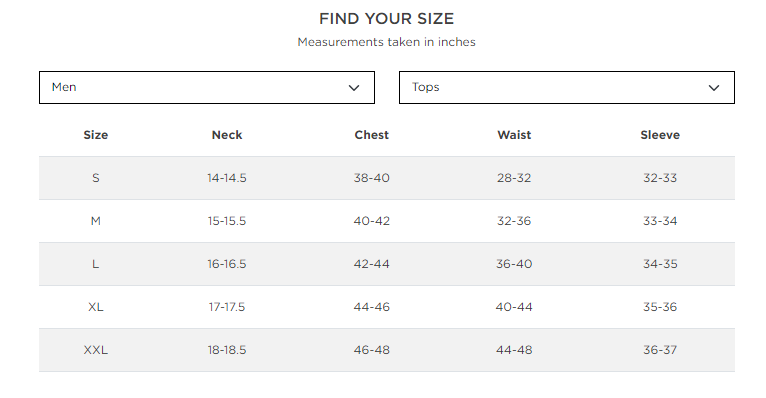Click the 36-40 waist measurement cell
Screen dimensions: 766x398
514,264
